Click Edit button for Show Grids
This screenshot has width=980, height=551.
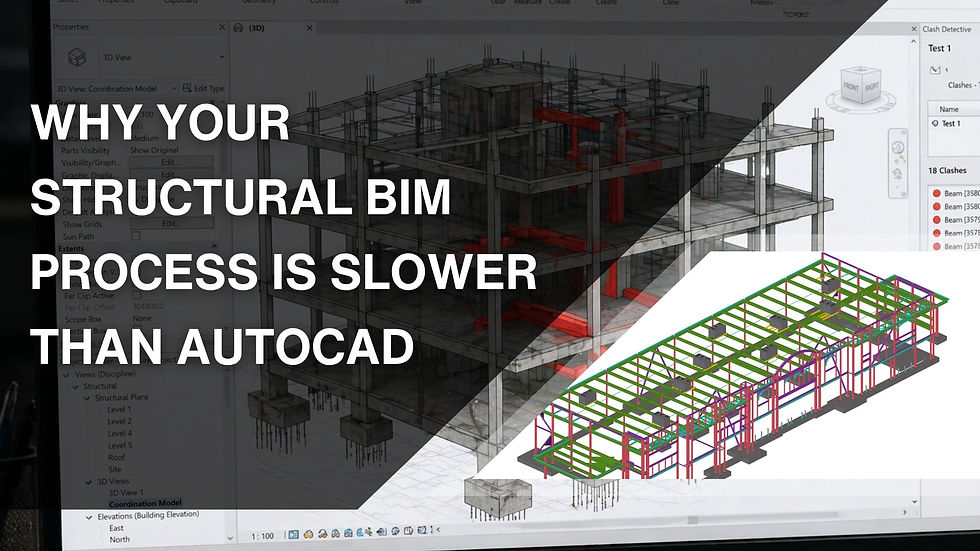(x=171, y=223)
